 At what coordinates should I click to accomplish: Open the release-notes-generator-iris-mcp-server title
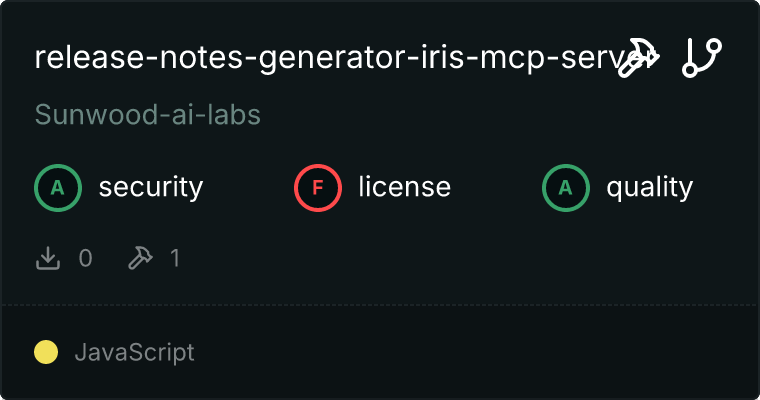[x=320, y=58]
